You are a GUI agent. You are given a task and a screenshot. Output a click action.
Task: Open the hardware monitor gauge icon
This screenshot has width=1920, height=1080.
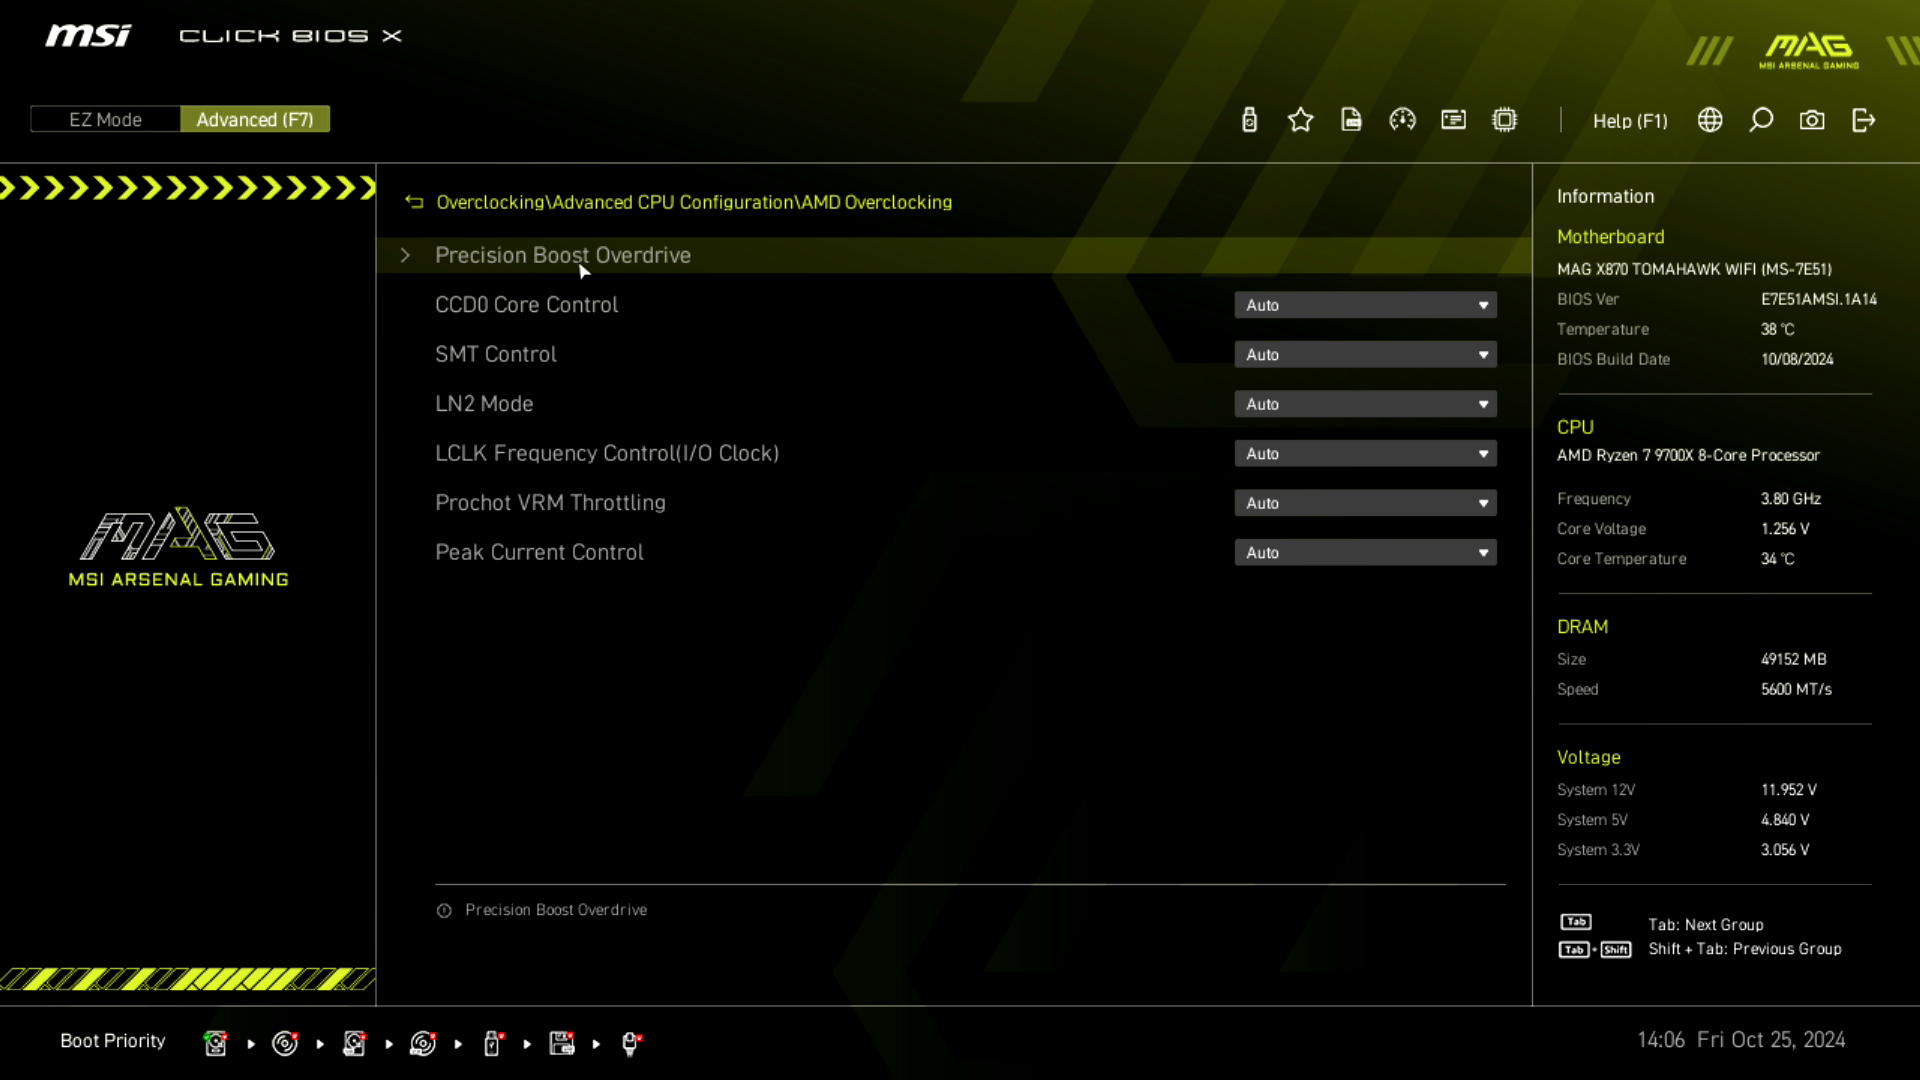(x=1402, y=120)
